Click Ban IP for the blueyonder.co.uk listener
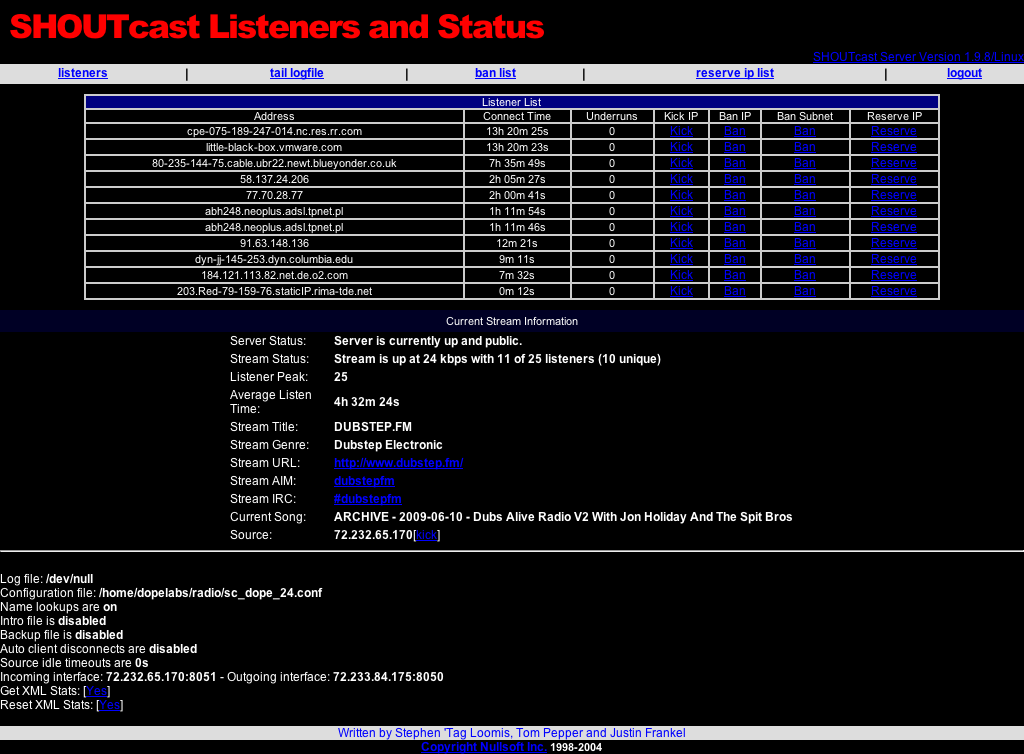This screenshot has width=1024, height=754. [735, 163]
